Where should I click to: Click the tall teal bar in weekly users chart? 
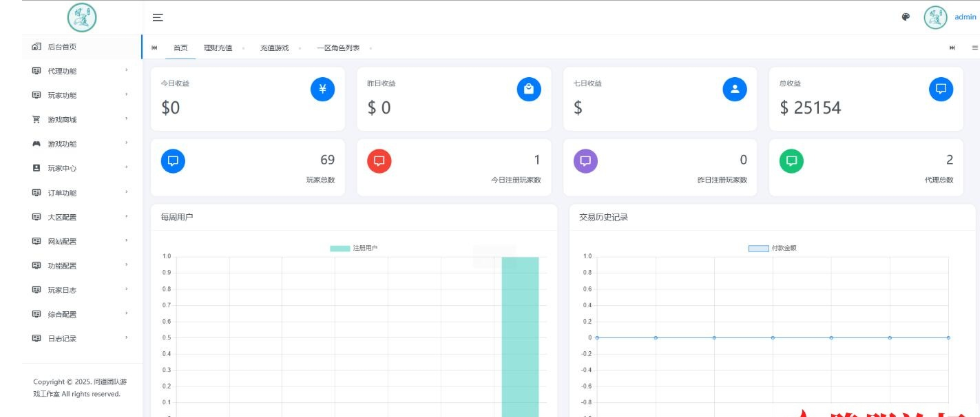[x=520, y=336]
